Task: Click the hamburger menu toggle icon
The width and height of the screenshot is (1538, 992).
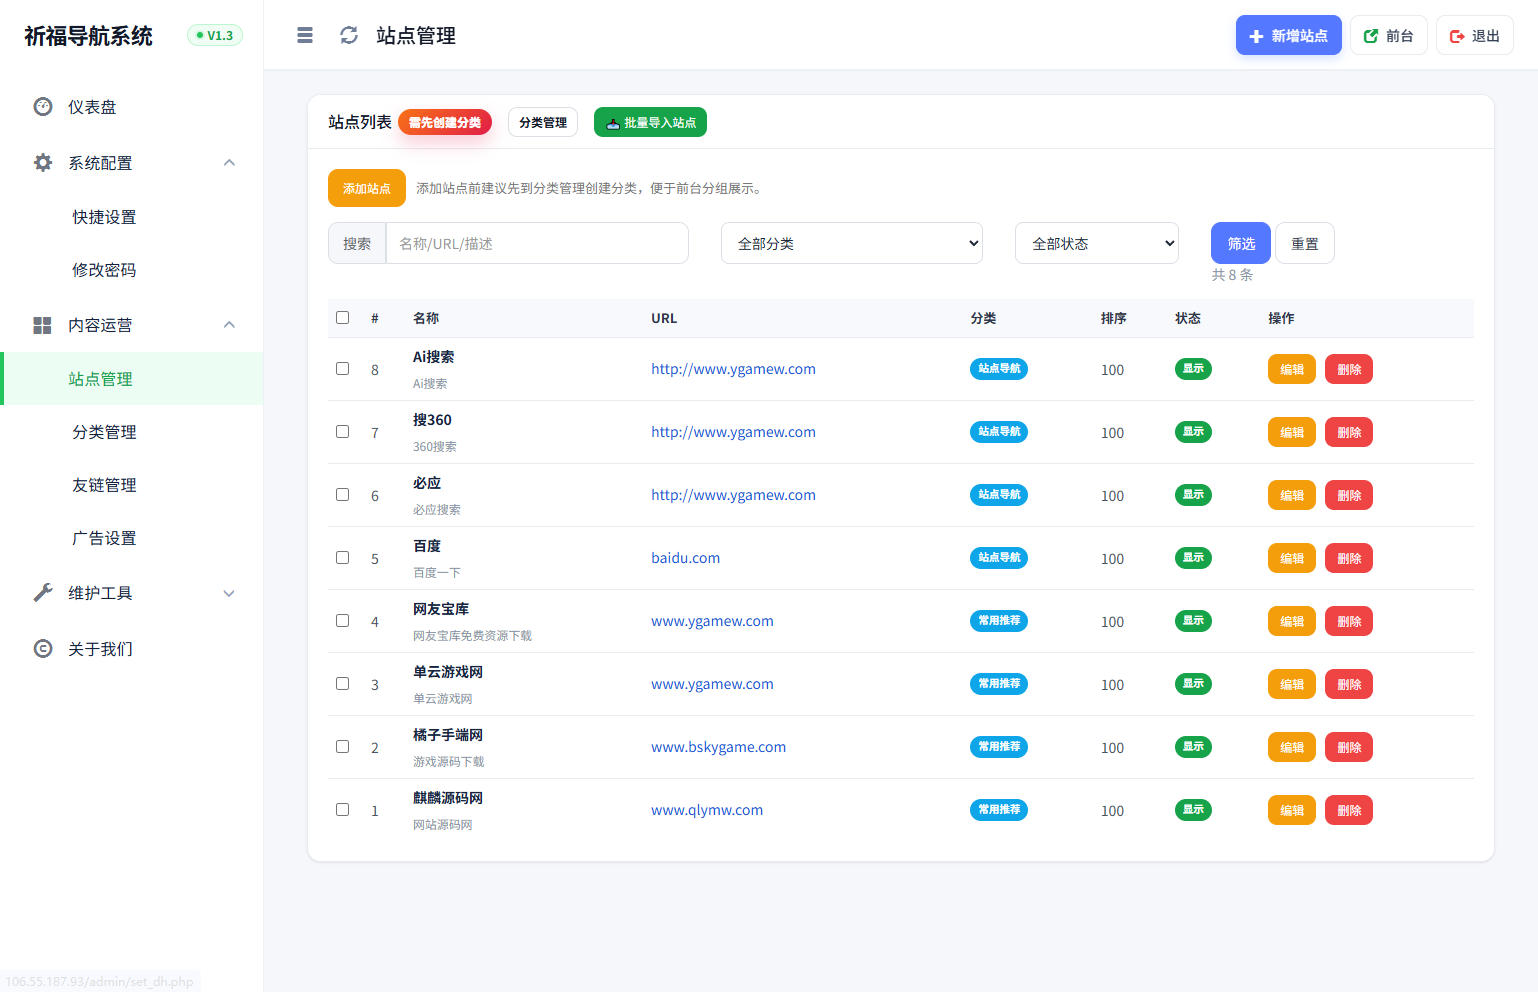Action: click(x=305, y=36)
